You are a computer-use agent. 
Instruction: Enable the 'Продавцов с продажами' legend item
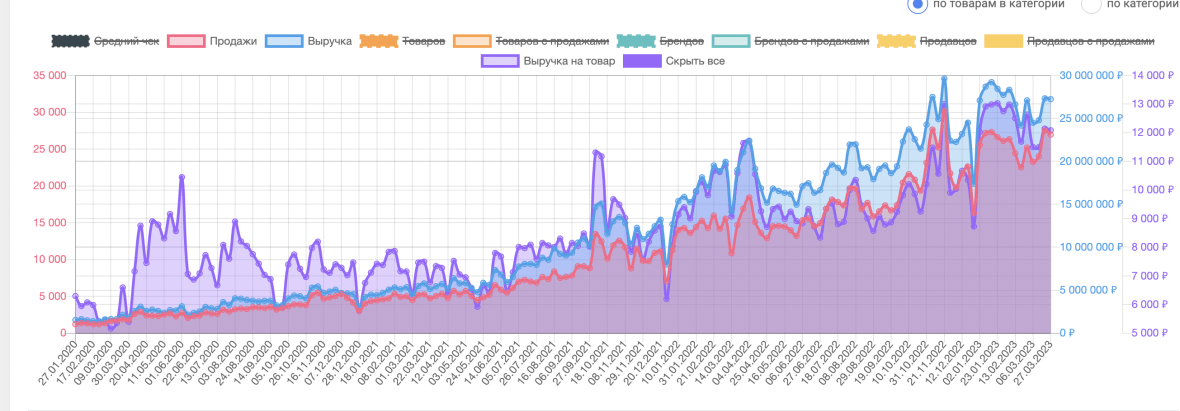(1069, 41)
